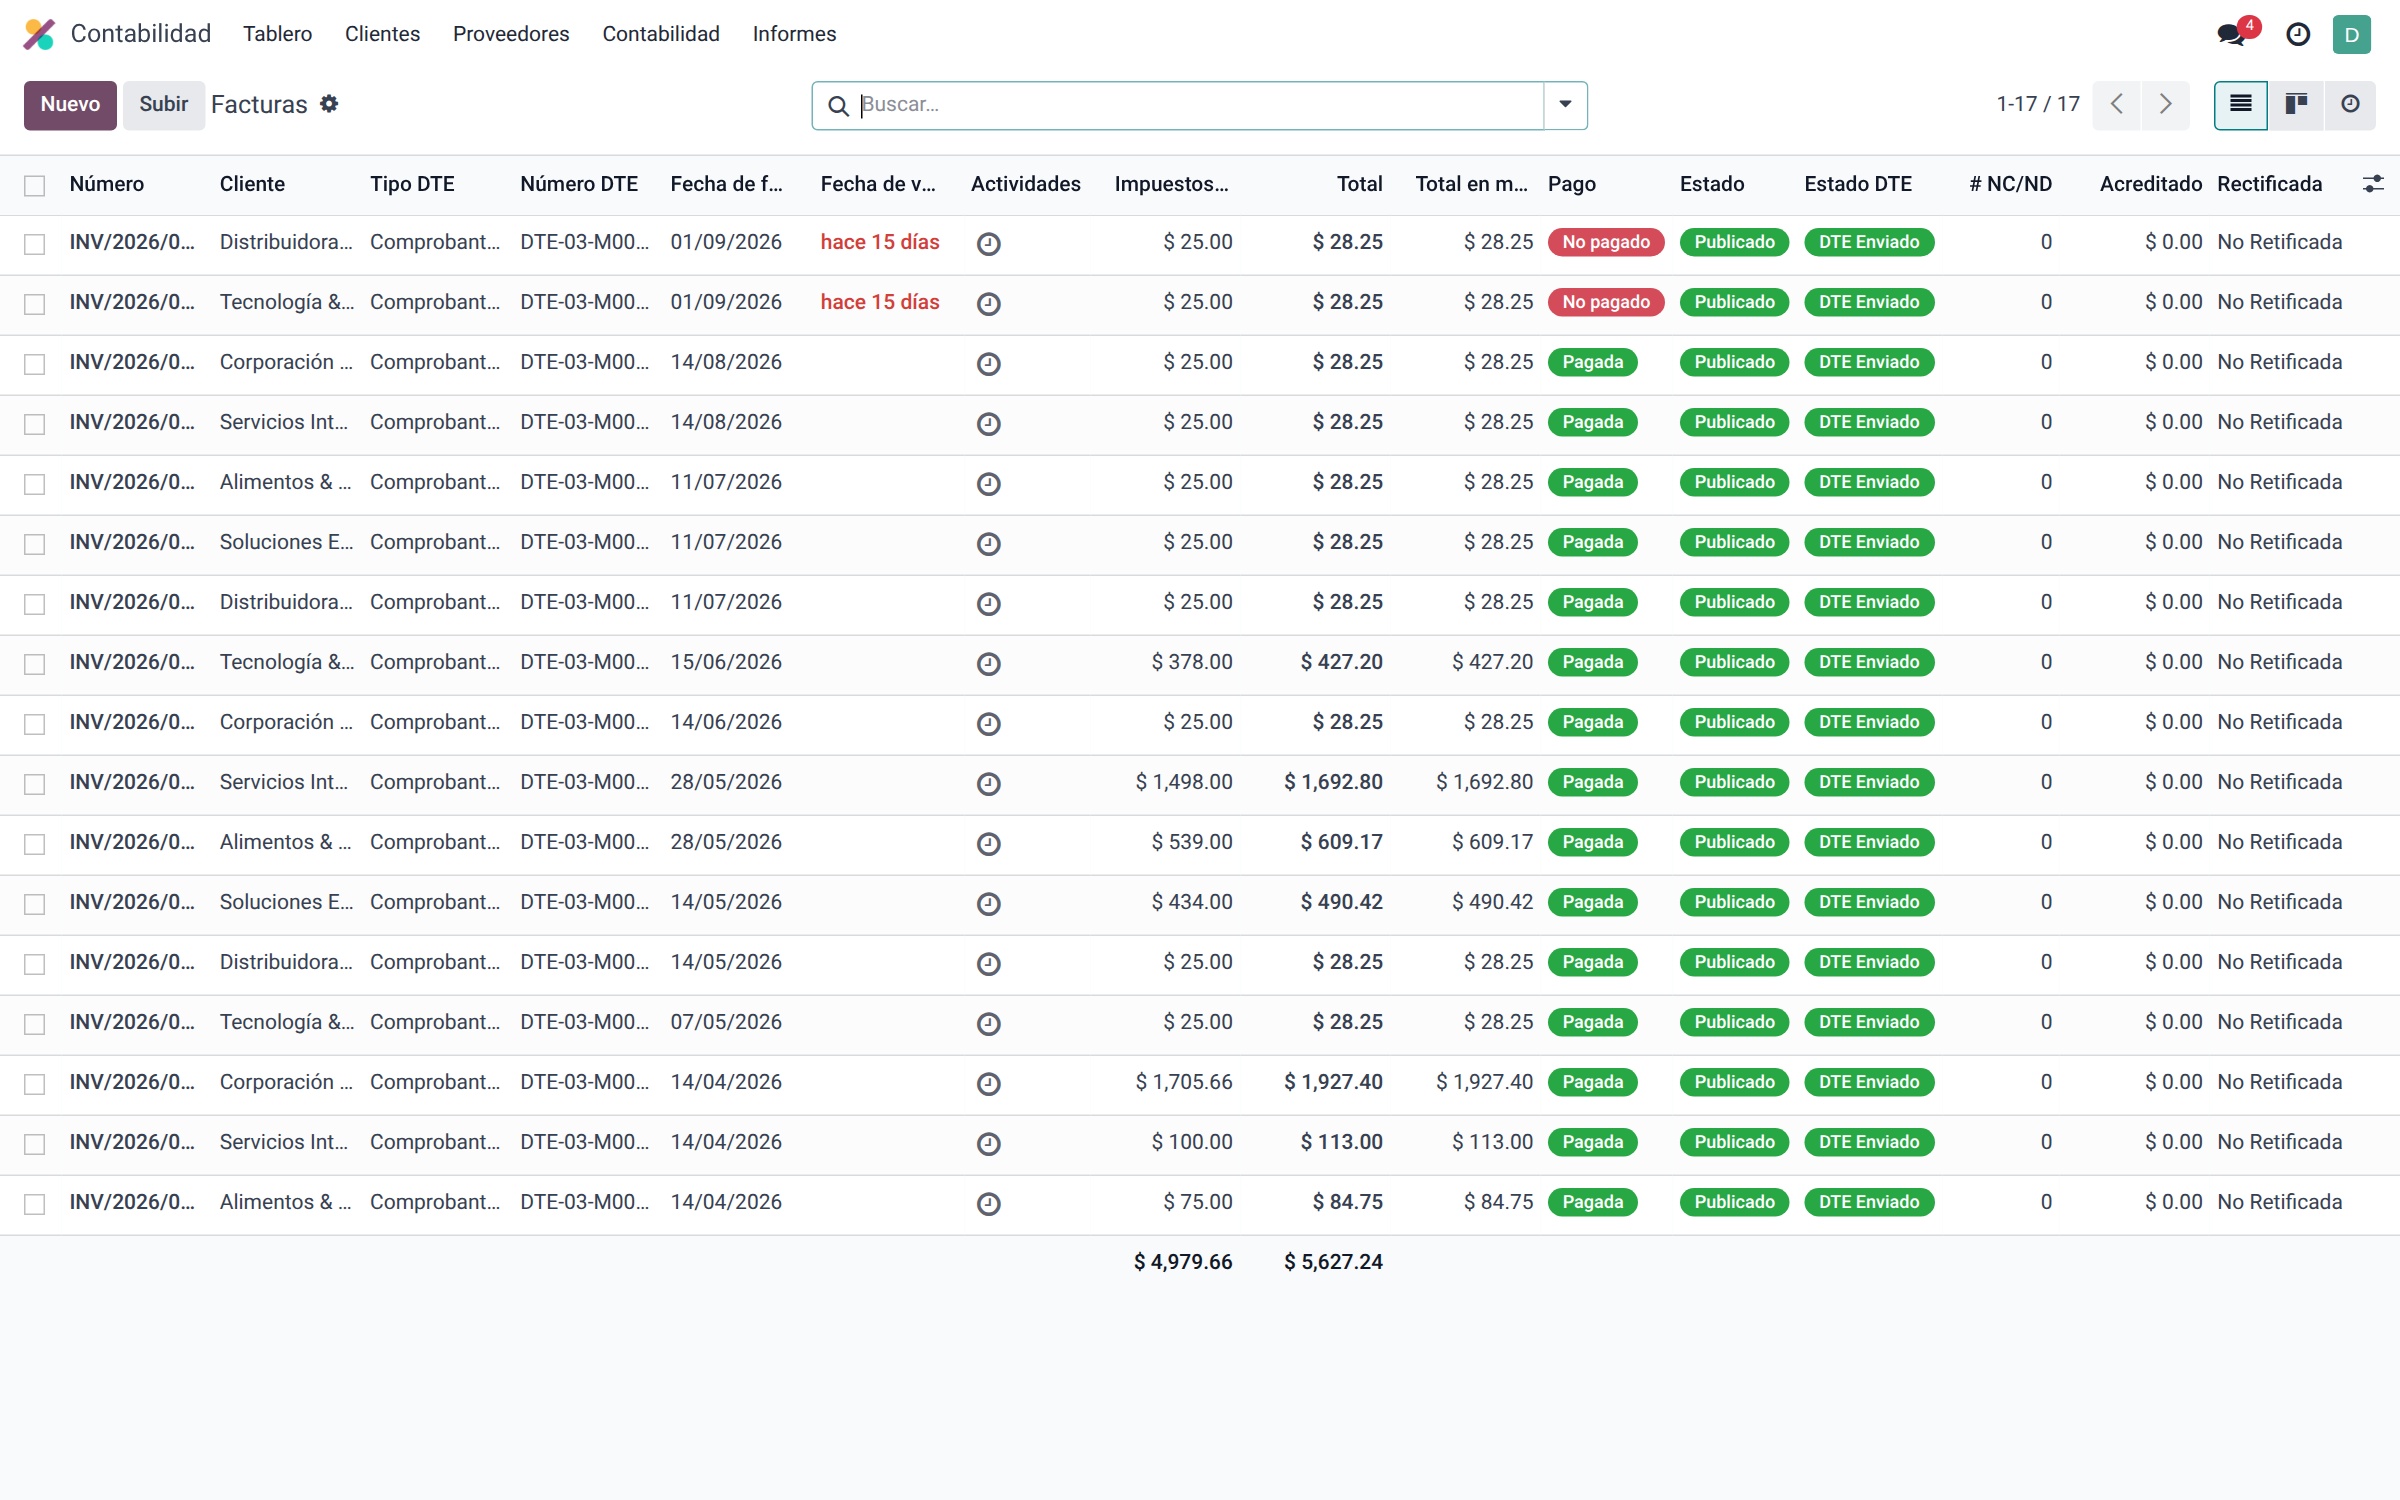Open the Informes menu
2400x1500 pixels.
click(794, 34)
